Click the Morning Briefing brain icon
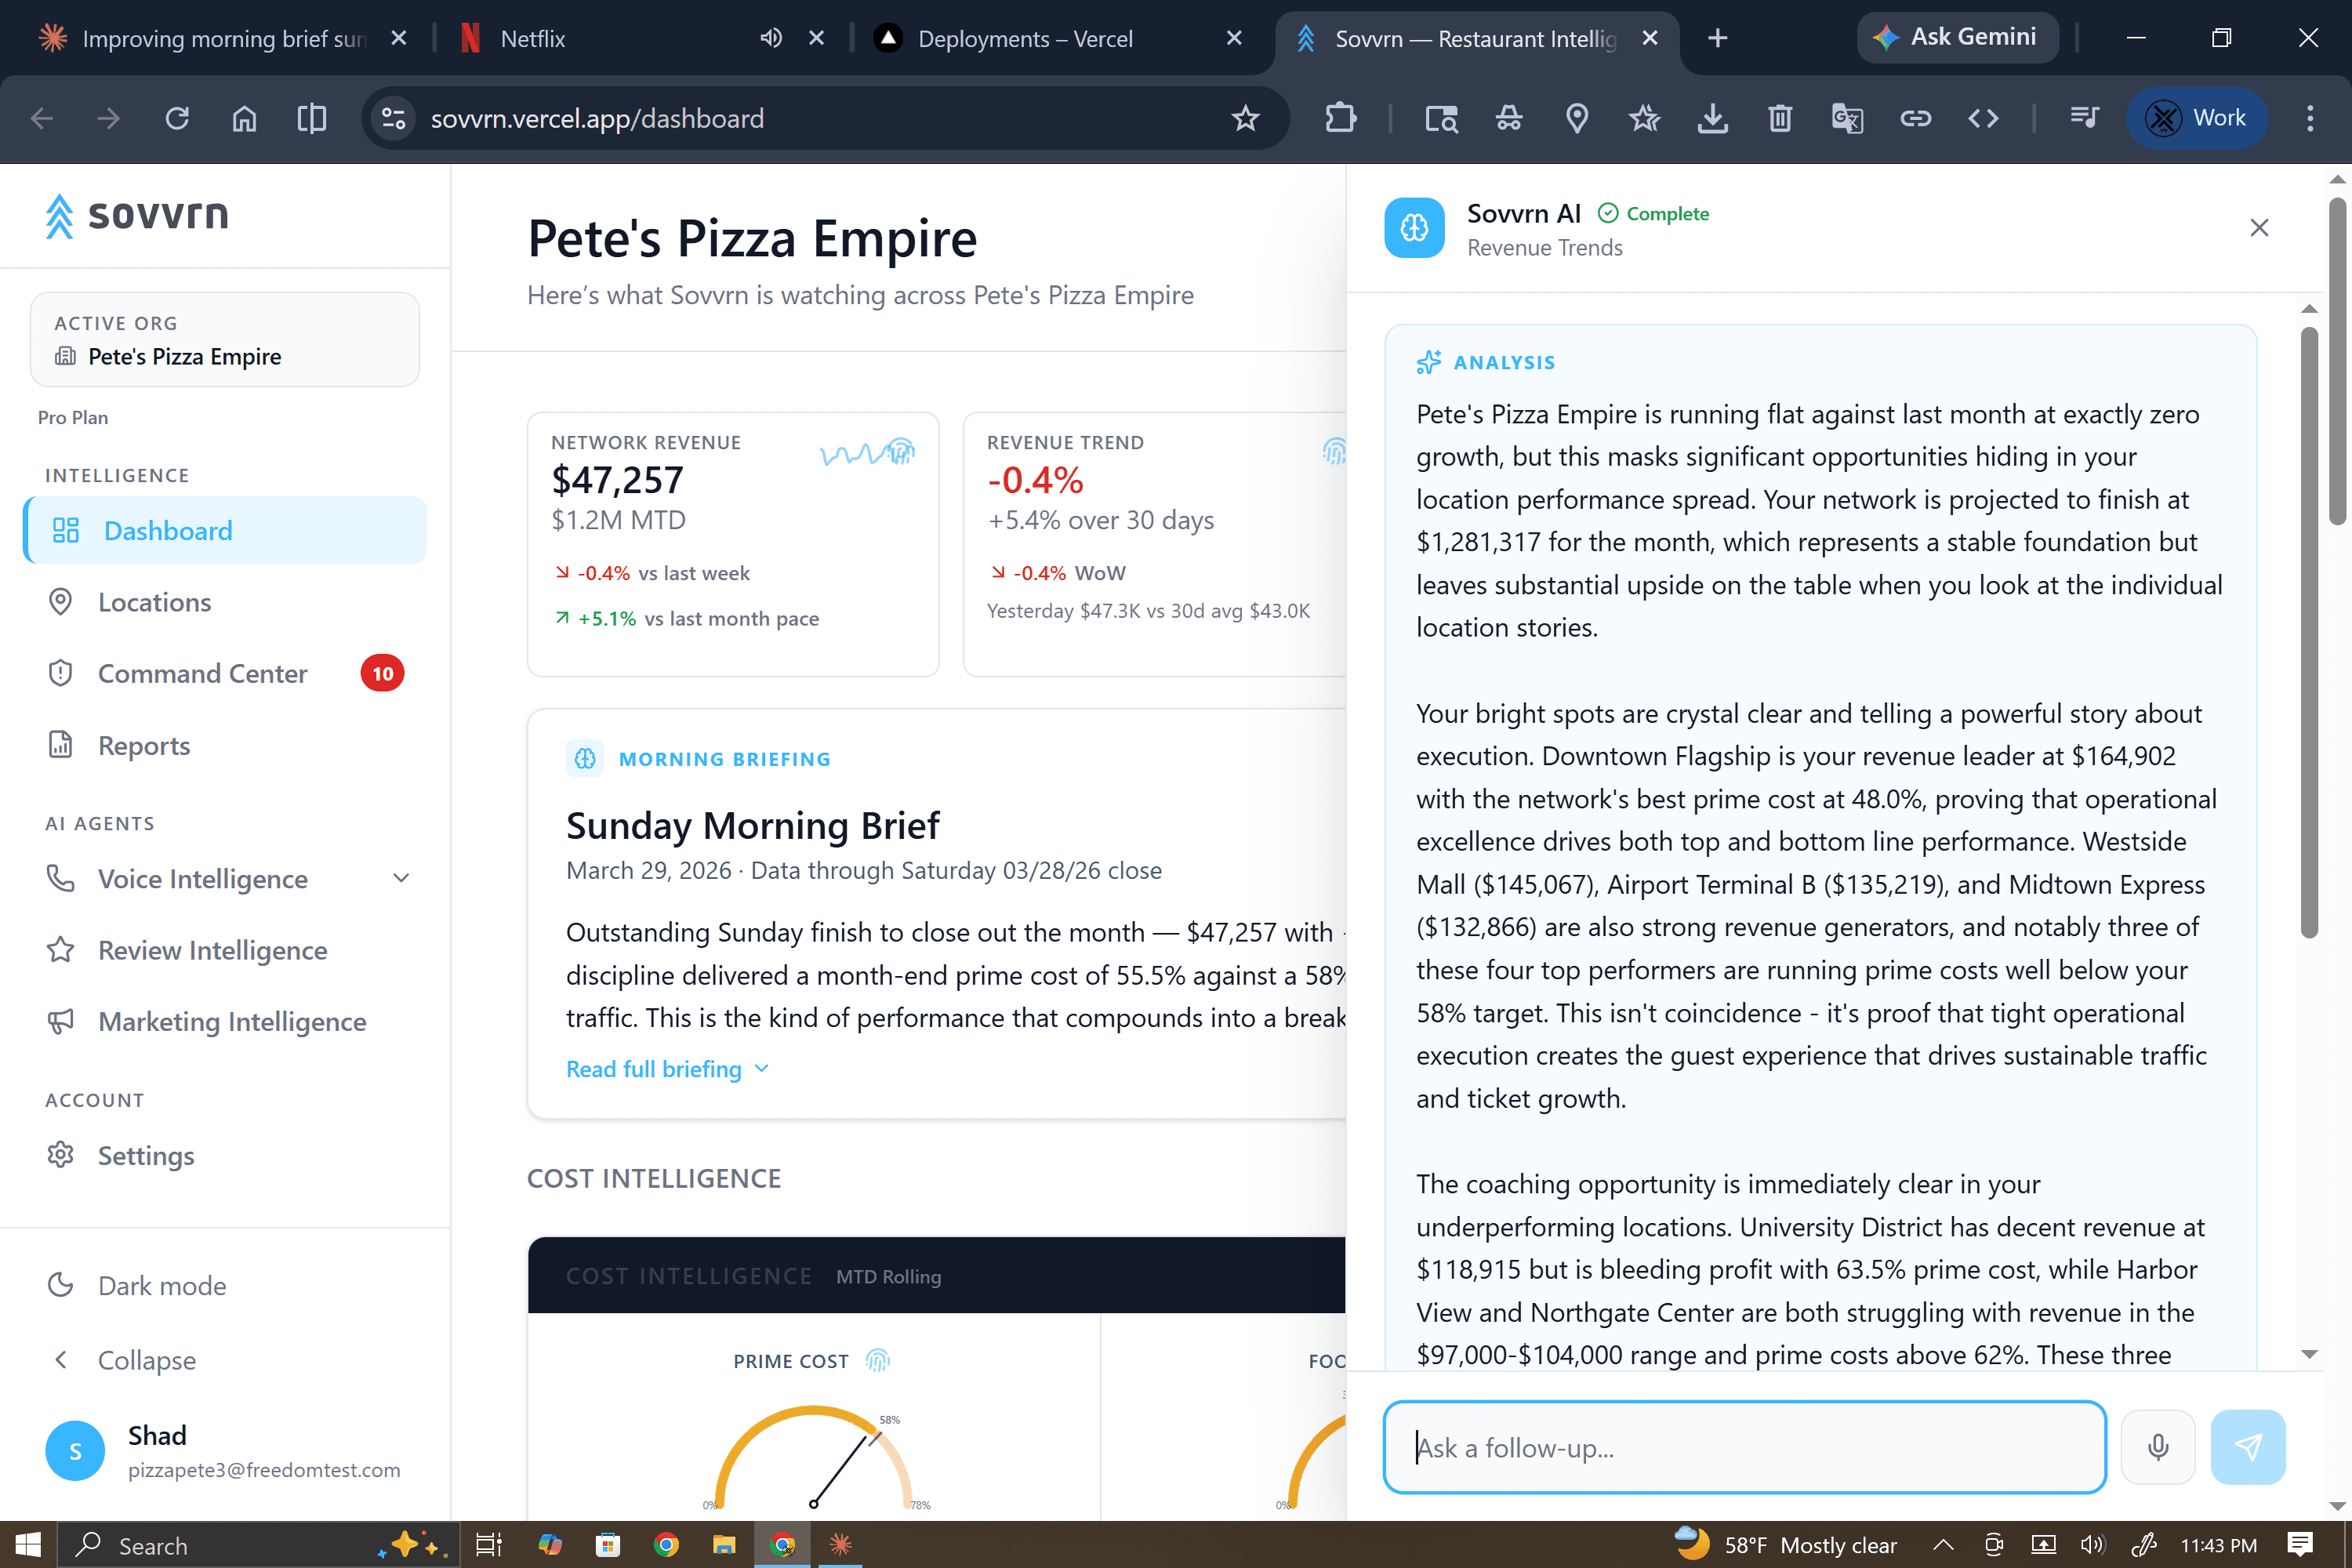The height and width of the screenshot is (1568, 2352). pos(585,759)
